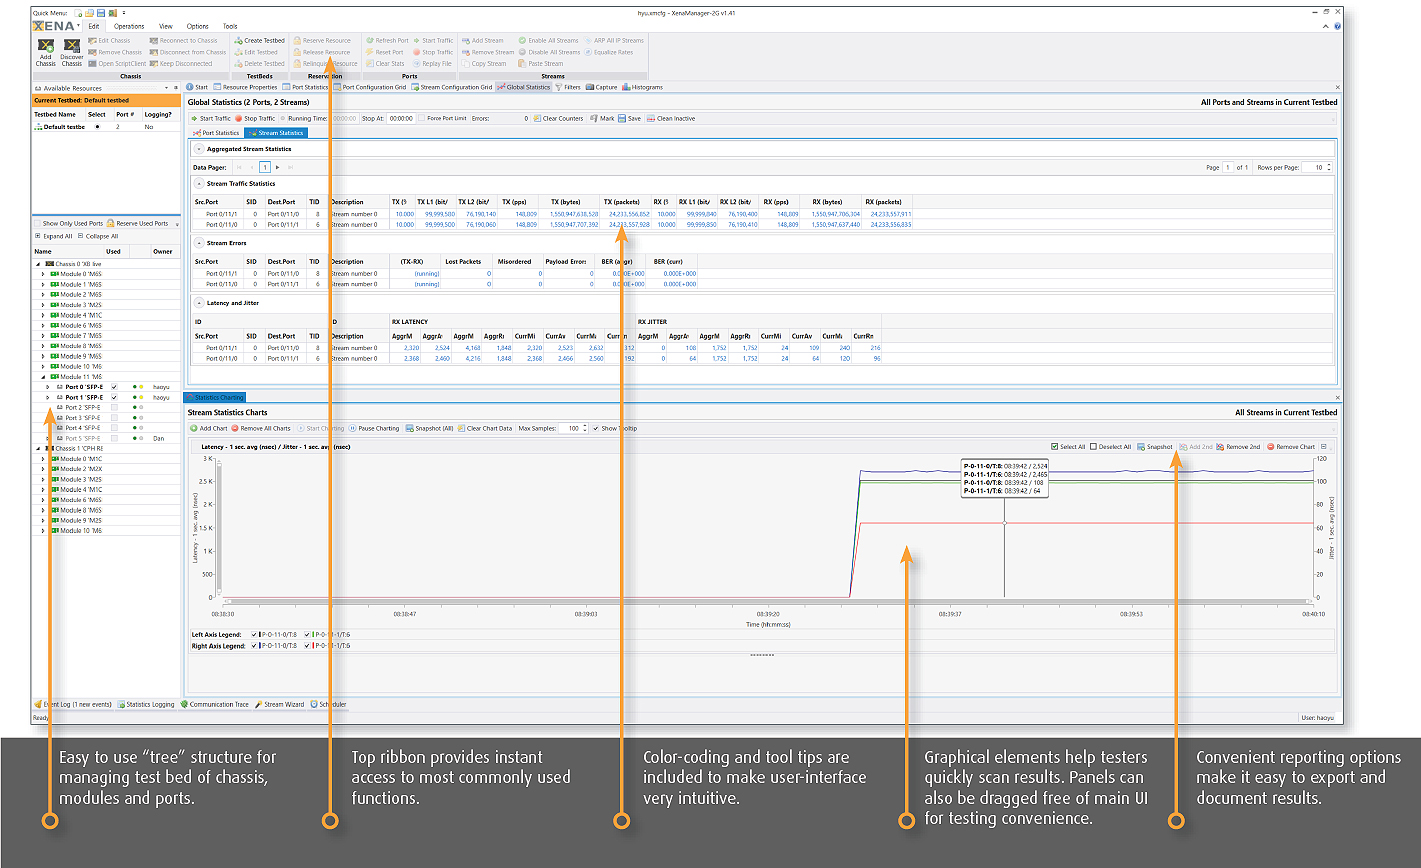Open the View ribbon tab
The image size is (1421, 868).
pos(166,26)
